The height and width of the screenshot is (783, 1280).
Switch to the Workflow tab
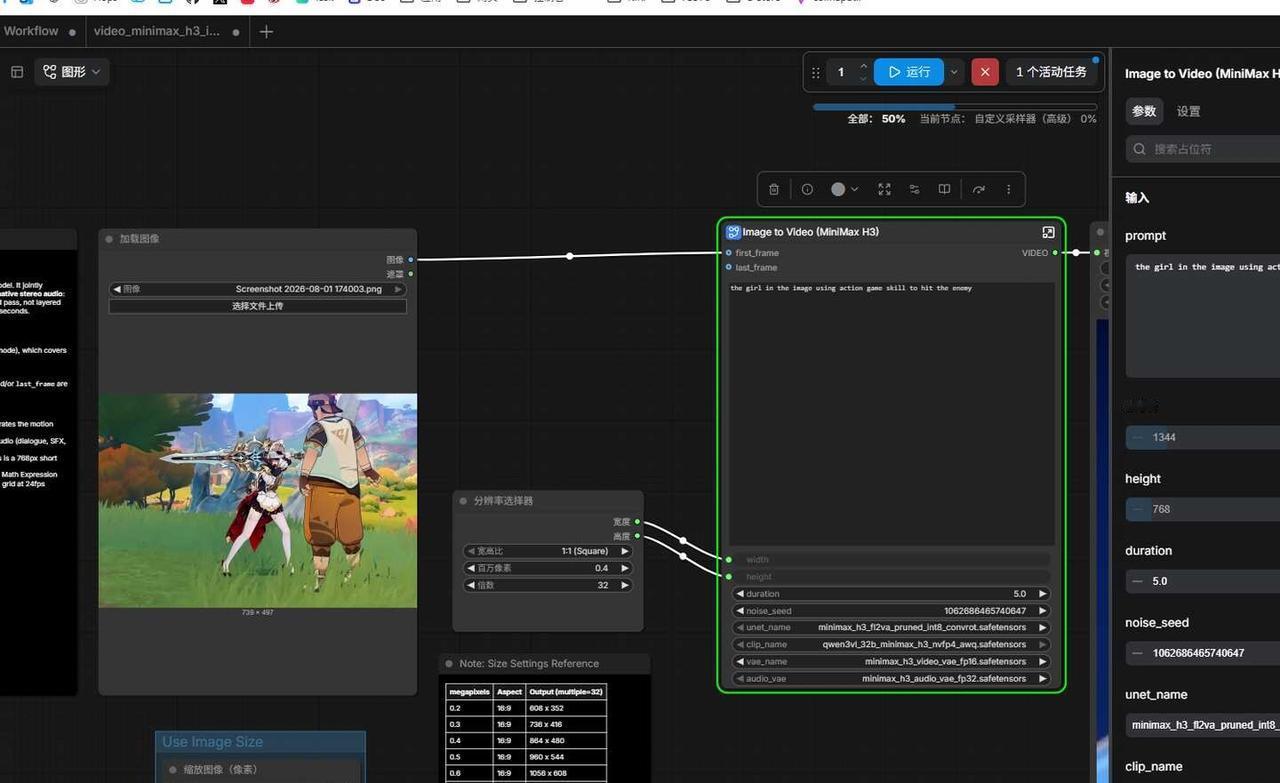(x=31, y=31)
